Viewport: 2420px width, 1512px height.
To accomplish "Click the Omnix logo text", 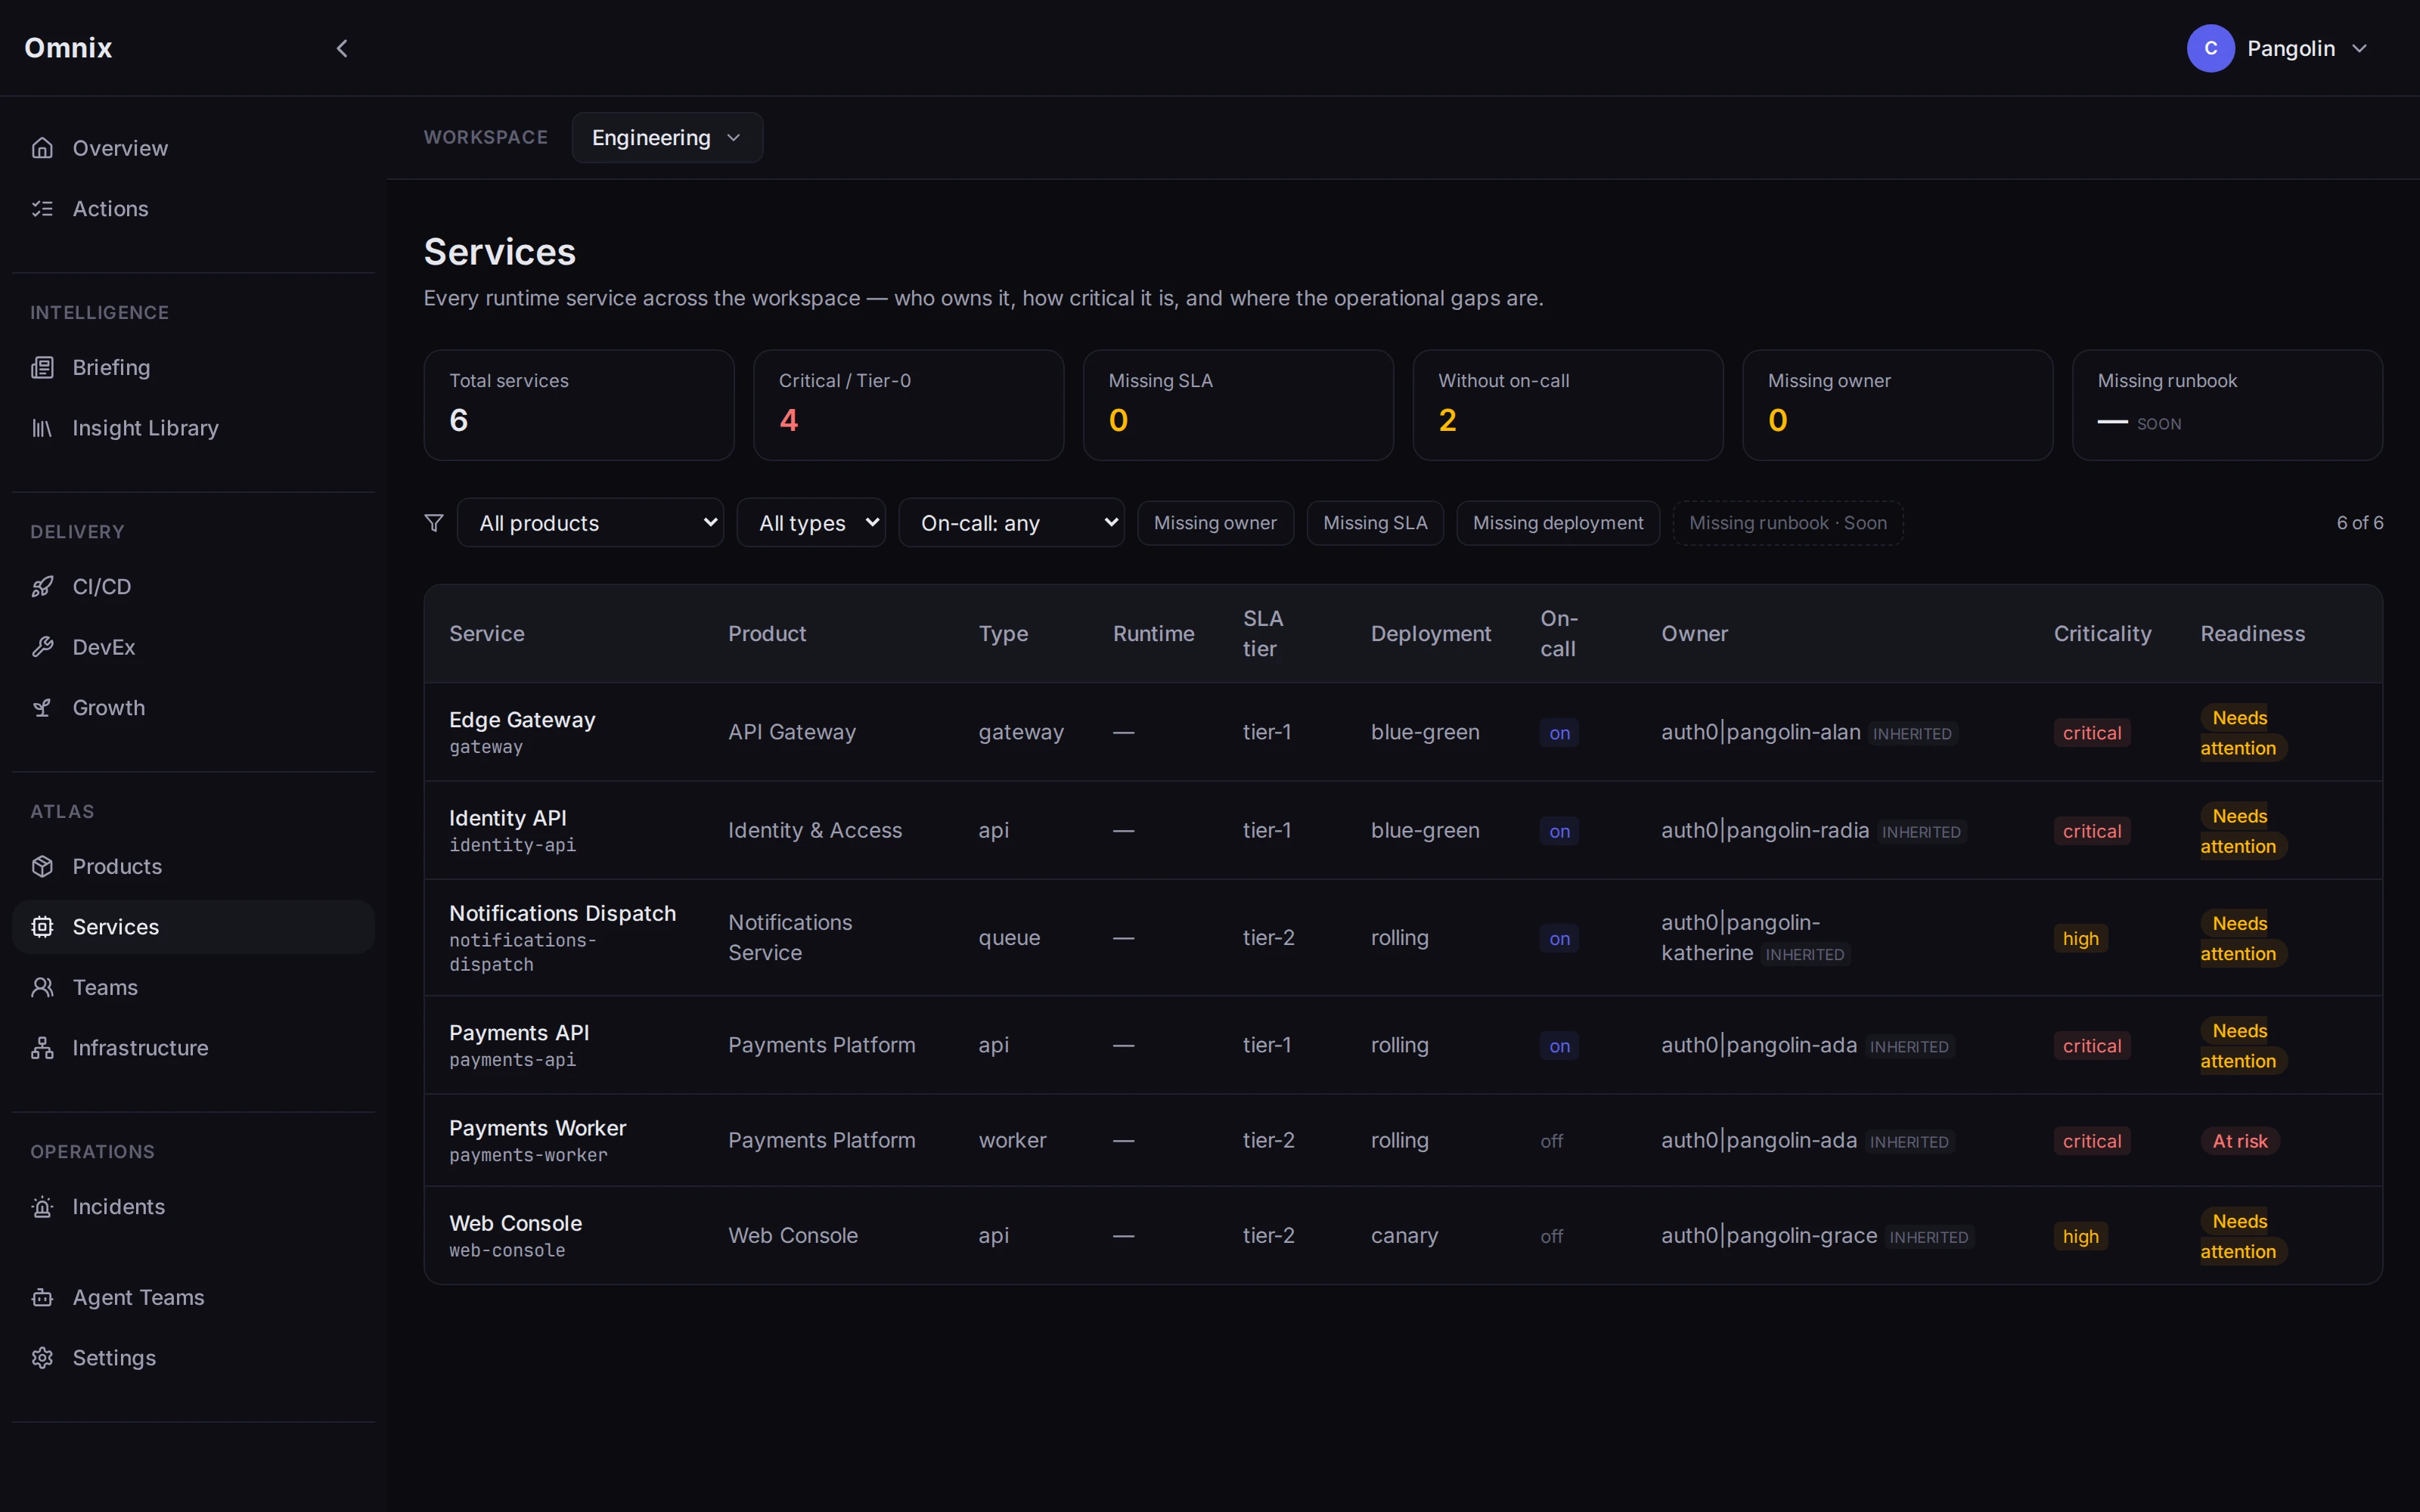I will (x=68, y=48).
